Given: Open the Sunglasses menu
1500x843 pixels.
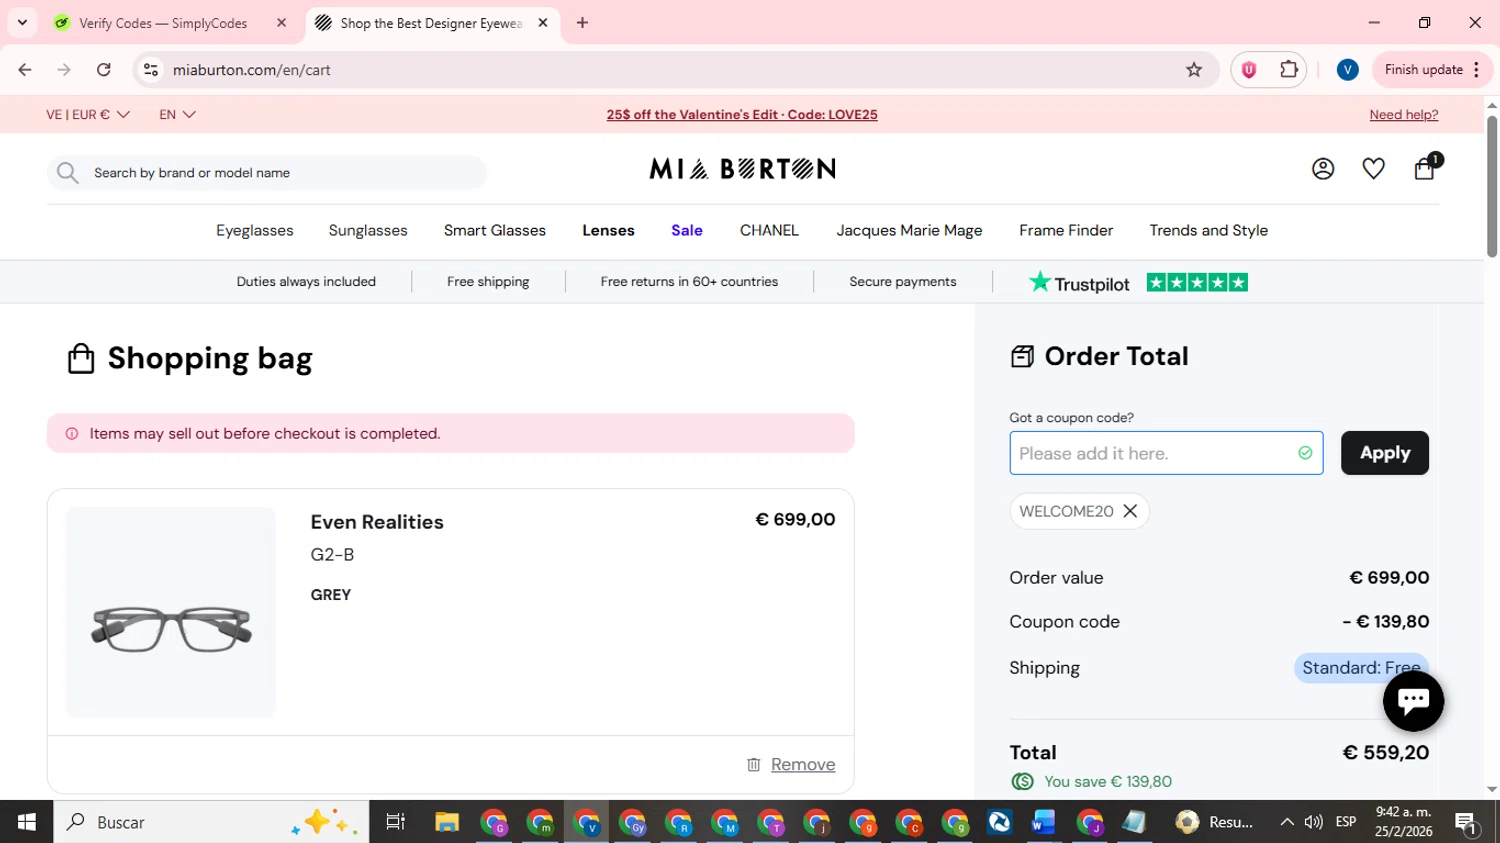Looking at the screenshot, I should tap(368, 231).
